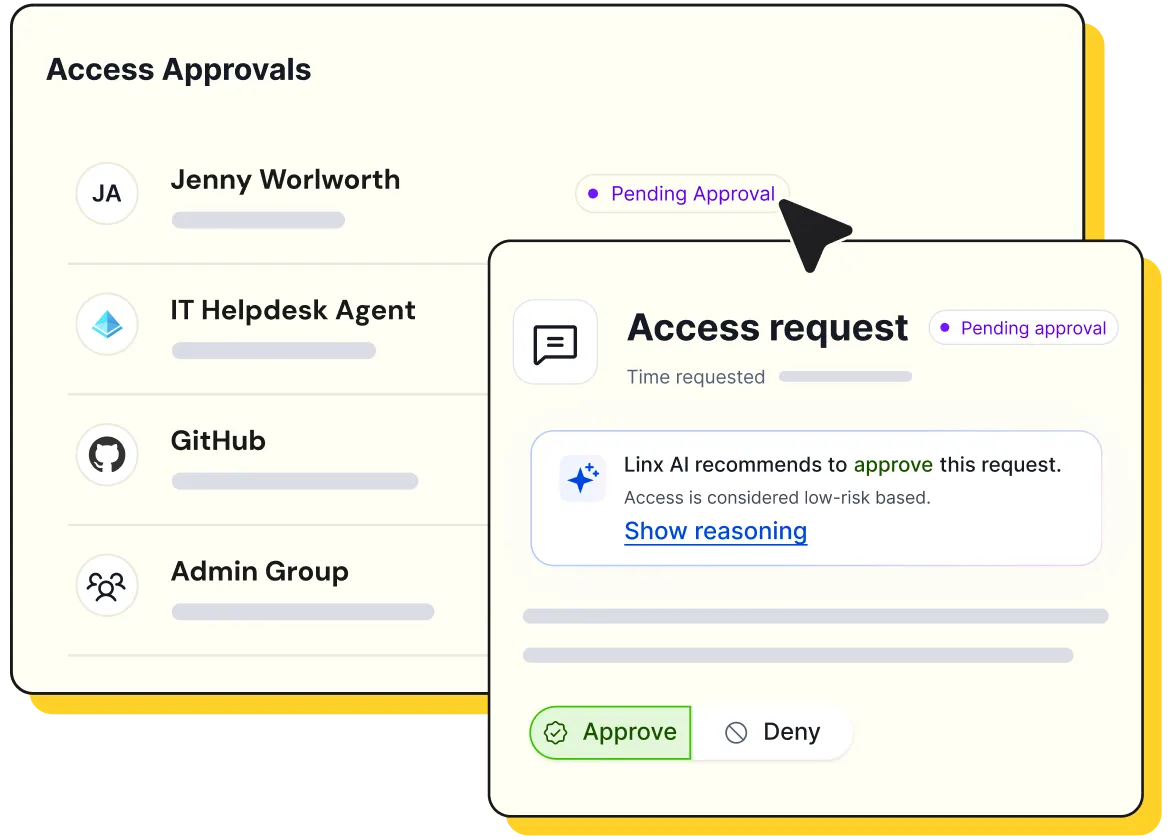Click the Deny prohibition icon
Screen dimensions: 1168x840
point(736,732)
